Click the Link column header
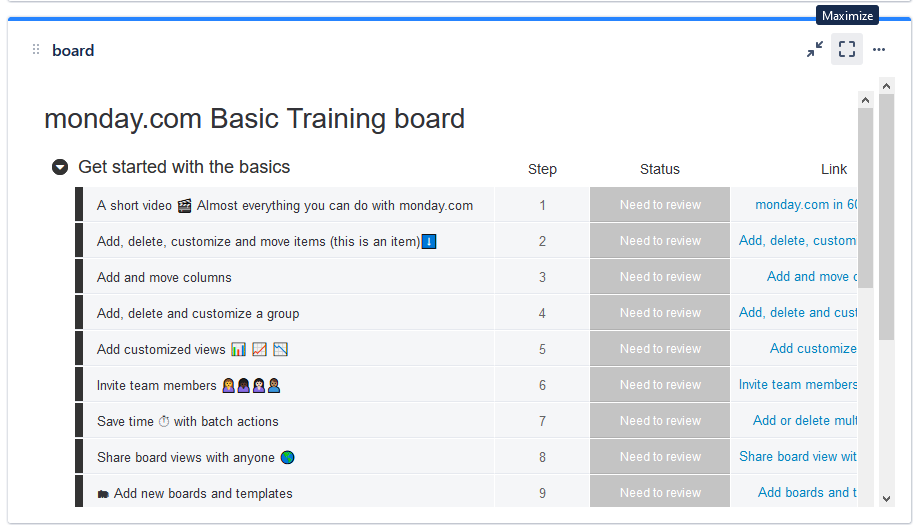The height and width of the screenshot is (531, 924). [x=834, y=169]
